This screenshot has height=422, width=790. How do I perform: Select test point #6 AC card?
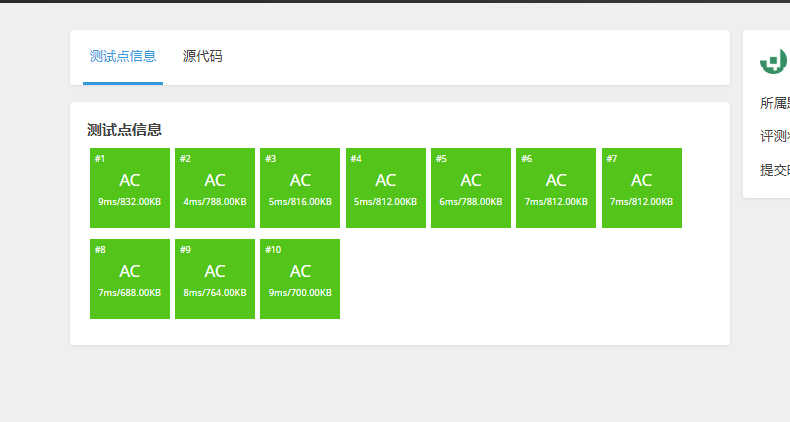[556, 188]
